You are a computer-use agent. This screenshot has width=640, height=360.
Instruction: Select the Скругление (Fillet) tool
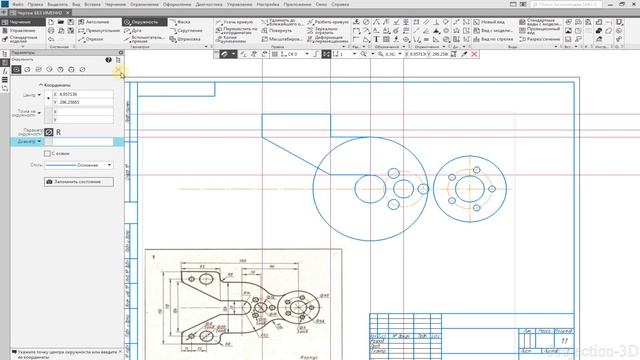coord(186,31)
